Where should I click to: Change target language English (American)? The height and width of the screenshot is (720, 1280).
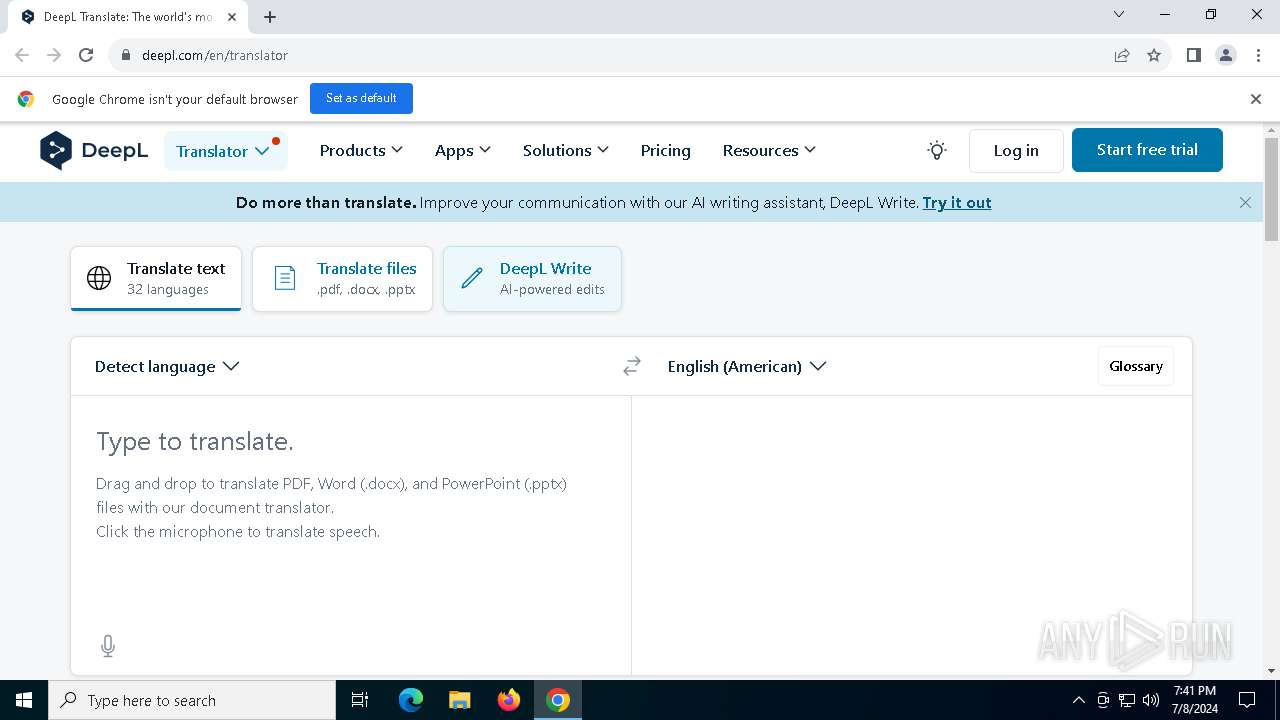coord(747,367)
